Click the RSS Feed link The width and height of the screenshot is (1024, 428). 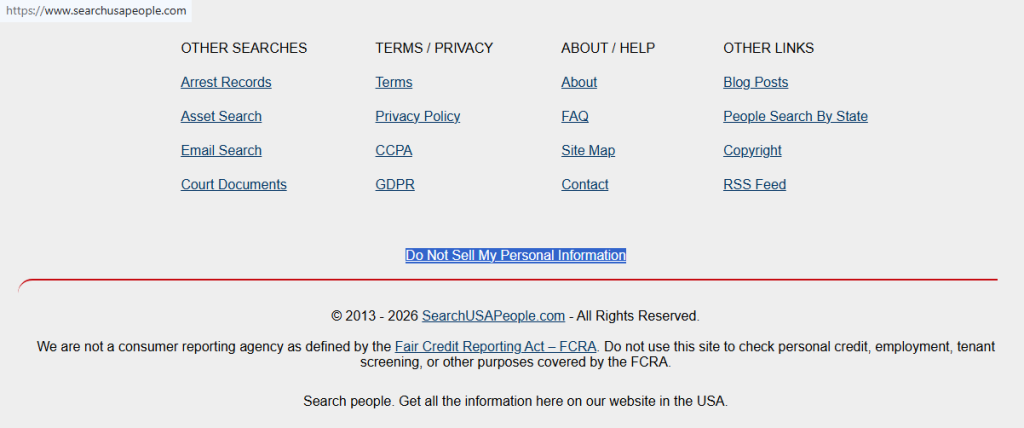[x=755, y=184]
